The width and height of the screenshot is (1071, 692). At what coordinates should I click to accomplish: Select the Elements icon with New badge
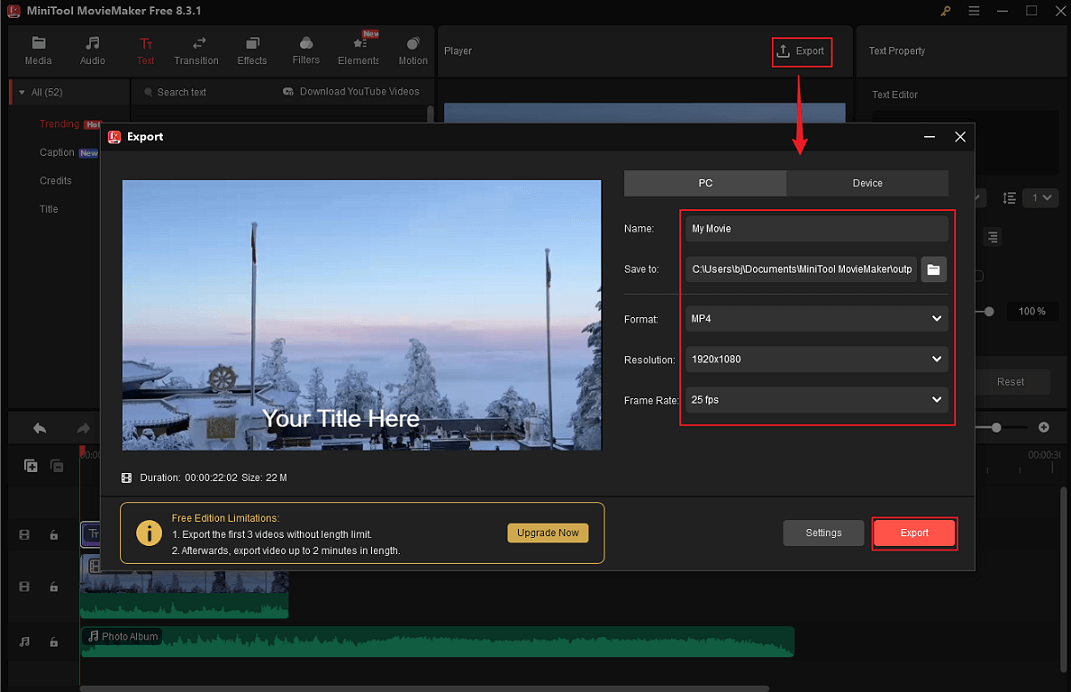click(x=358, y=50)
